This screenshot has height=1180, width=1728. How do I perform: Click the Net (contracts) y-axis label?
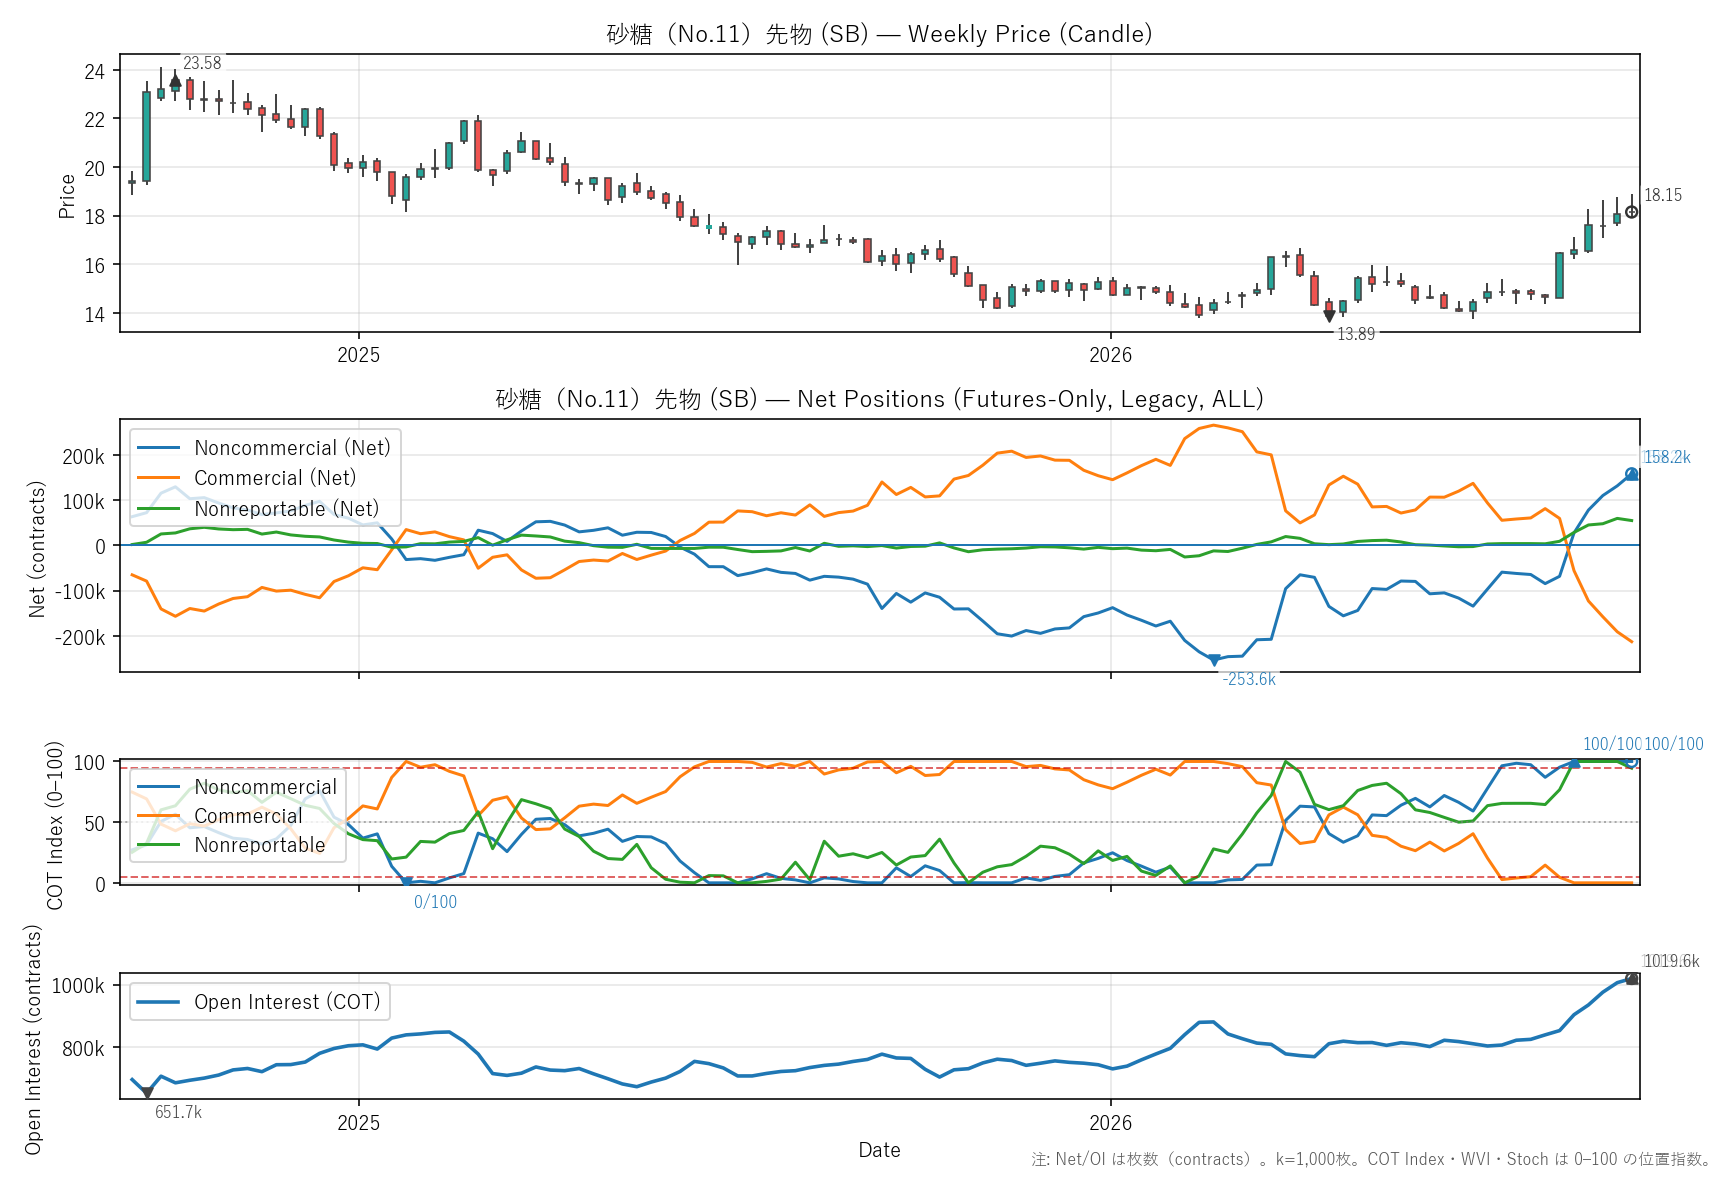click(x=37, y=549)
